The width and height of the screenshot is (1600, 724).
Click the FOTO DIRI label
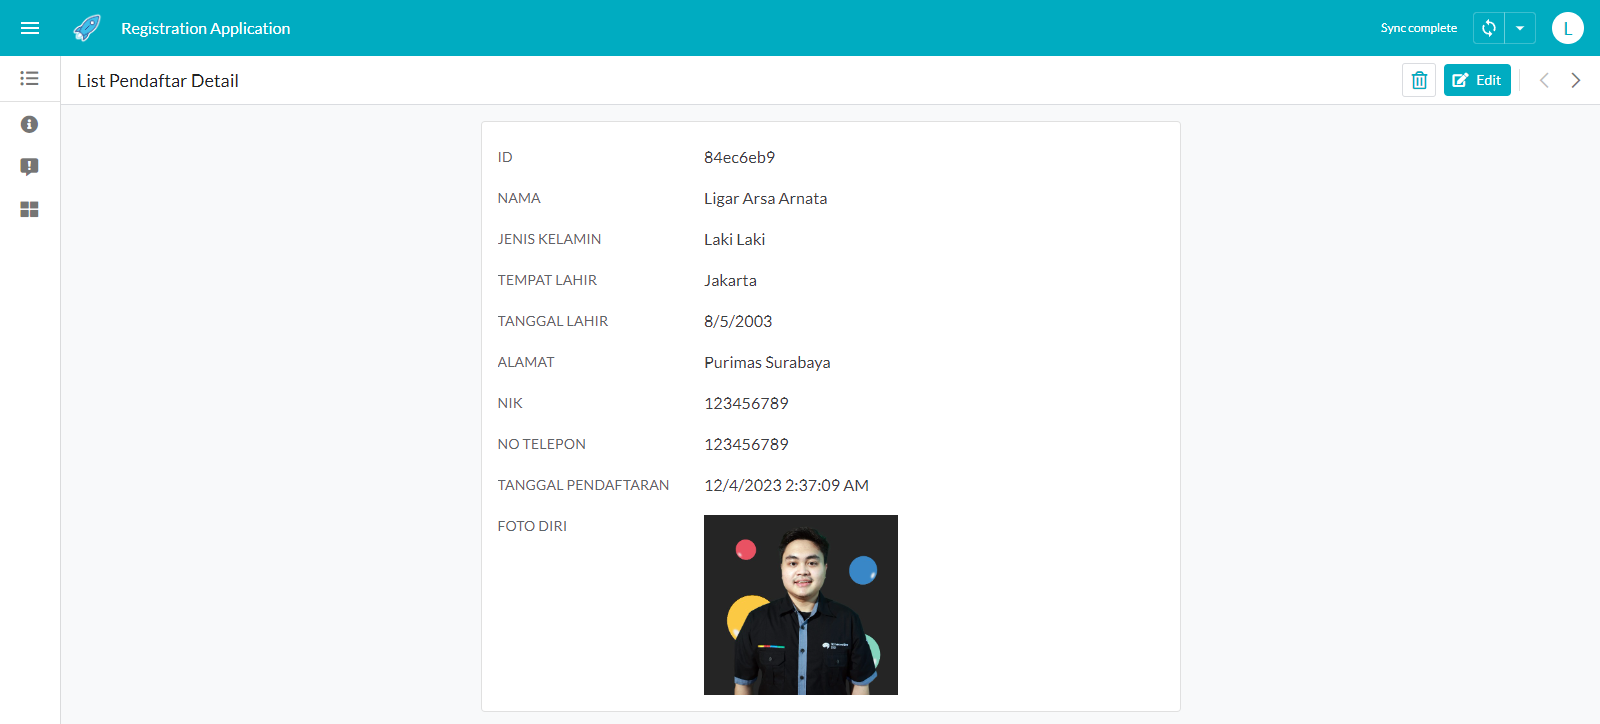coord(532,526)
